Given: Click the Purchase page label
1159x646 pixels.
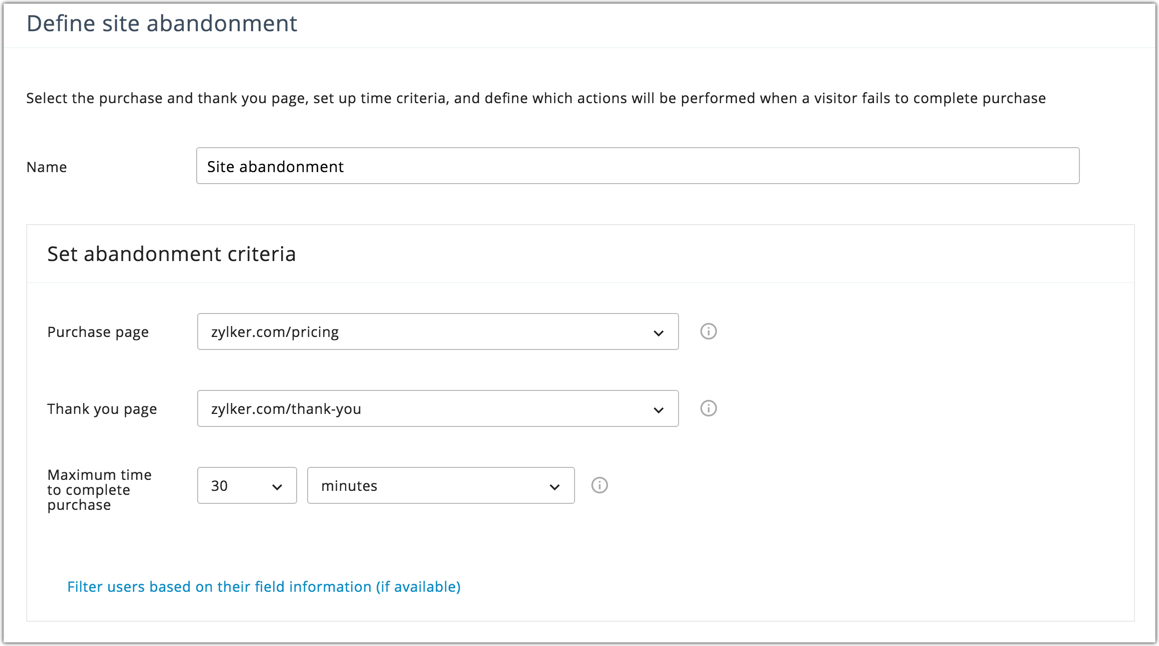Looking at the screenshot, I should coord(98,332).
